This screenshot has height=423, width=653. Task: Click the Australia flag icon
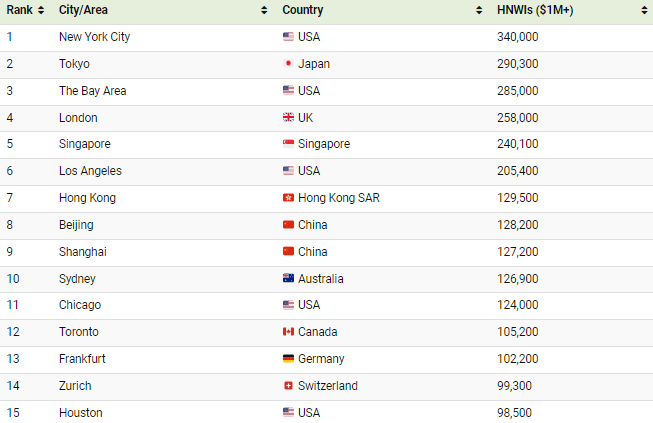(x=288, y=279)
